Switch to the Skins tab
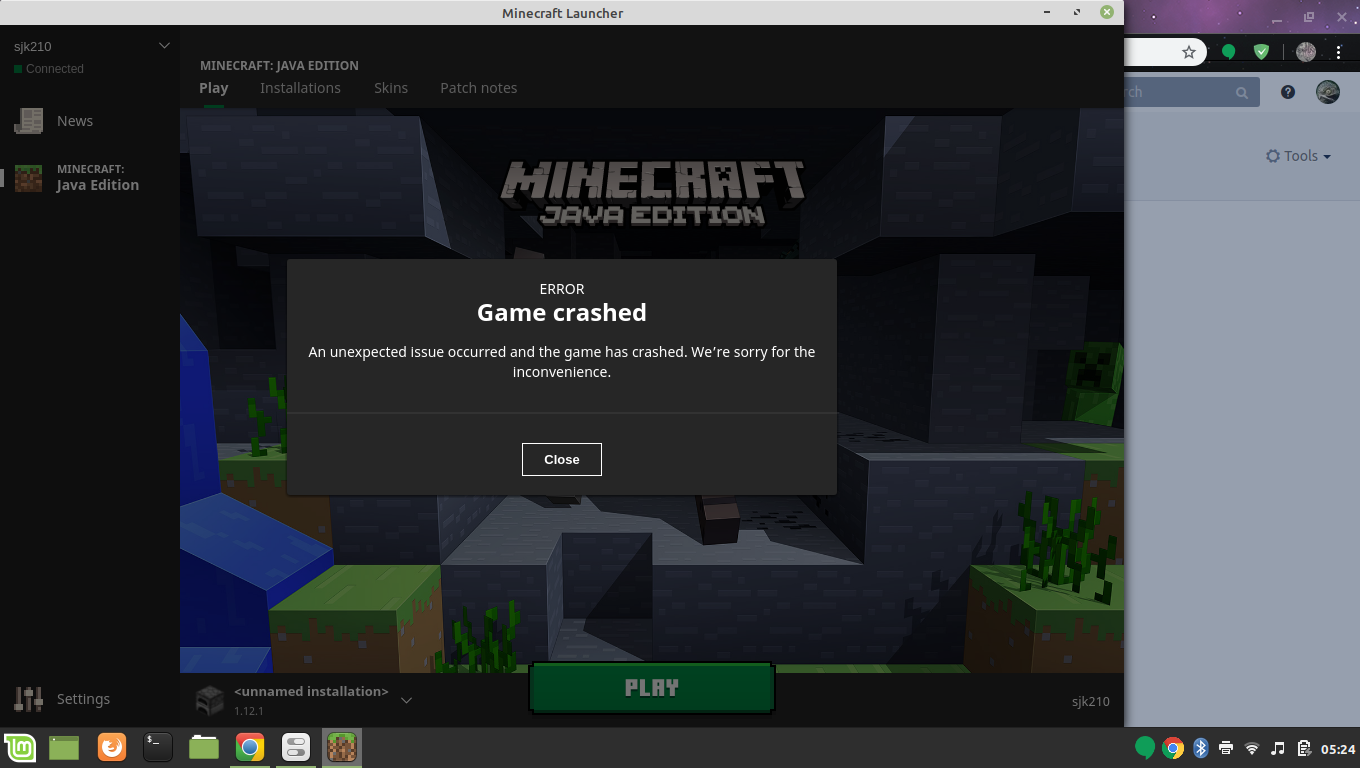The width and height of the screenshot is (1360, 768). 391,88
